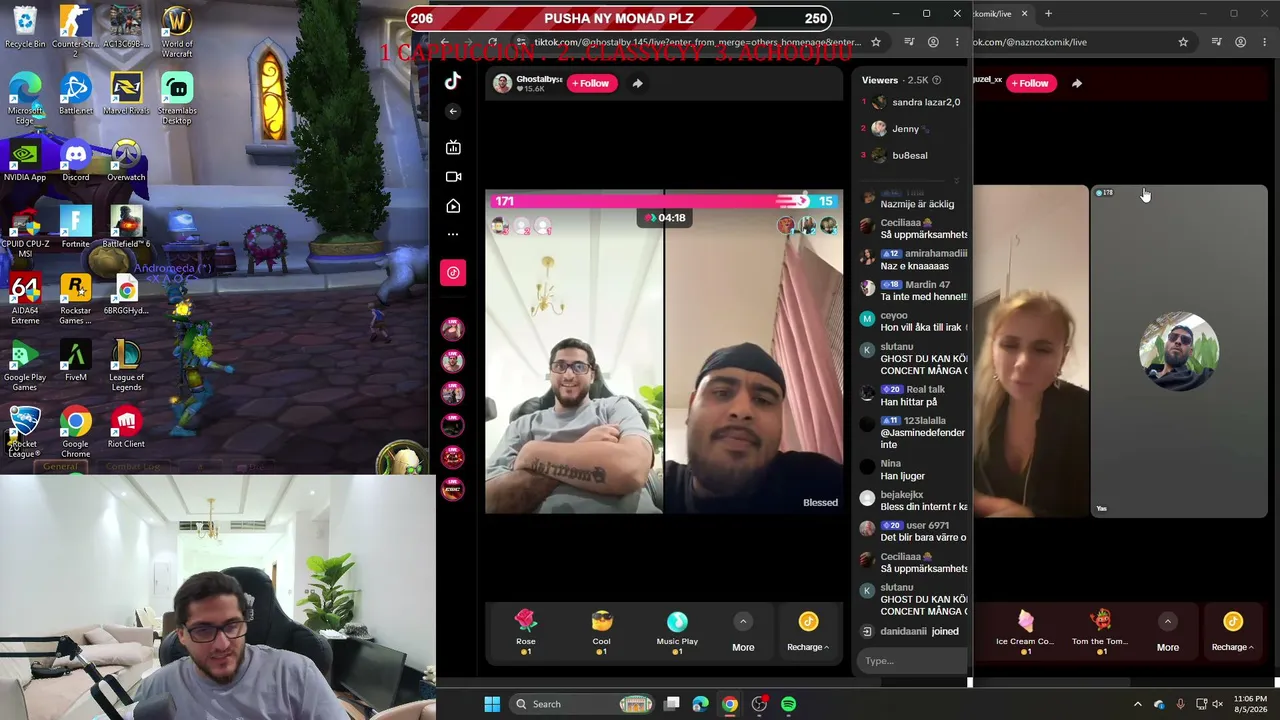Open Streamlabs Desktop shortcut

[177, 99]
